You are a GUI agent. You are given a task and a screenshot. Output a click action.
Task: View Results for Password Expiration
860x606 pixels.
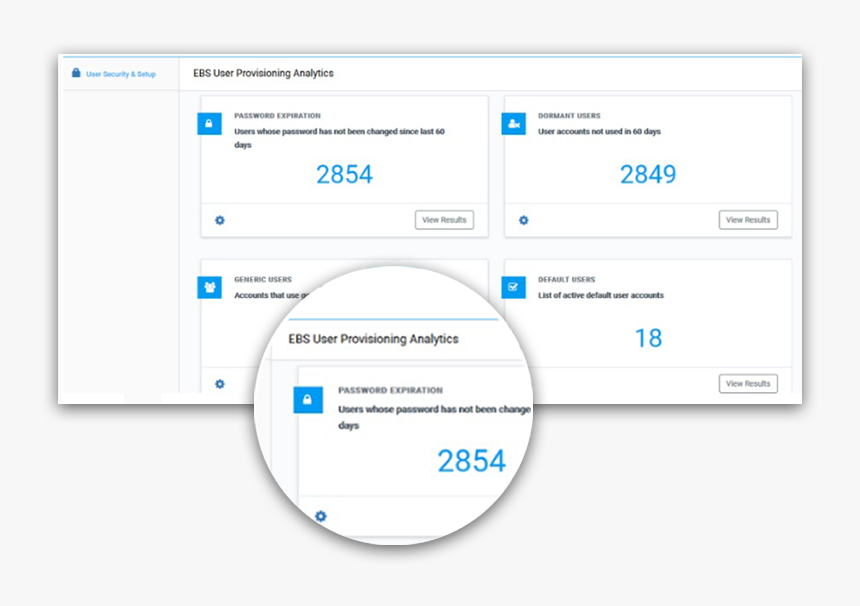point(444,220)
